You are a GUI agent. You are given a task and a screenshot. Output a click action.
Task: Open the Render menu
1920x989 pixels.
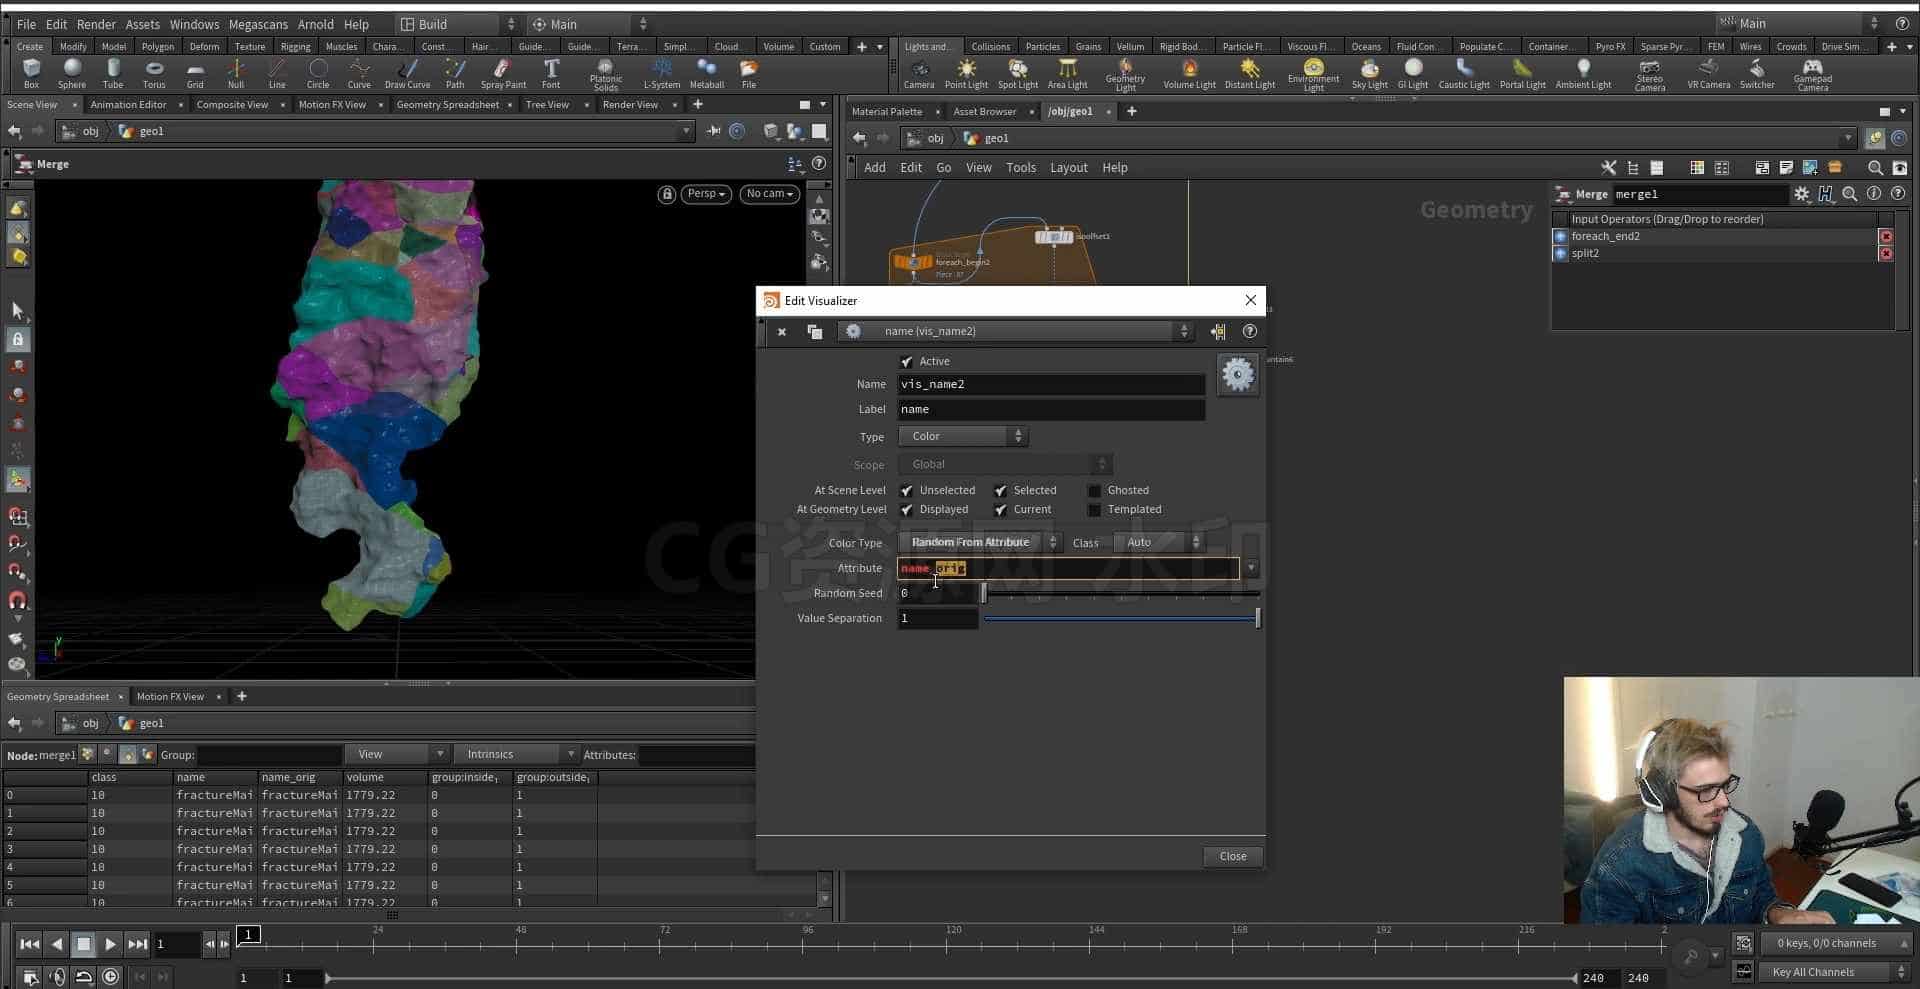click(96, 24)
